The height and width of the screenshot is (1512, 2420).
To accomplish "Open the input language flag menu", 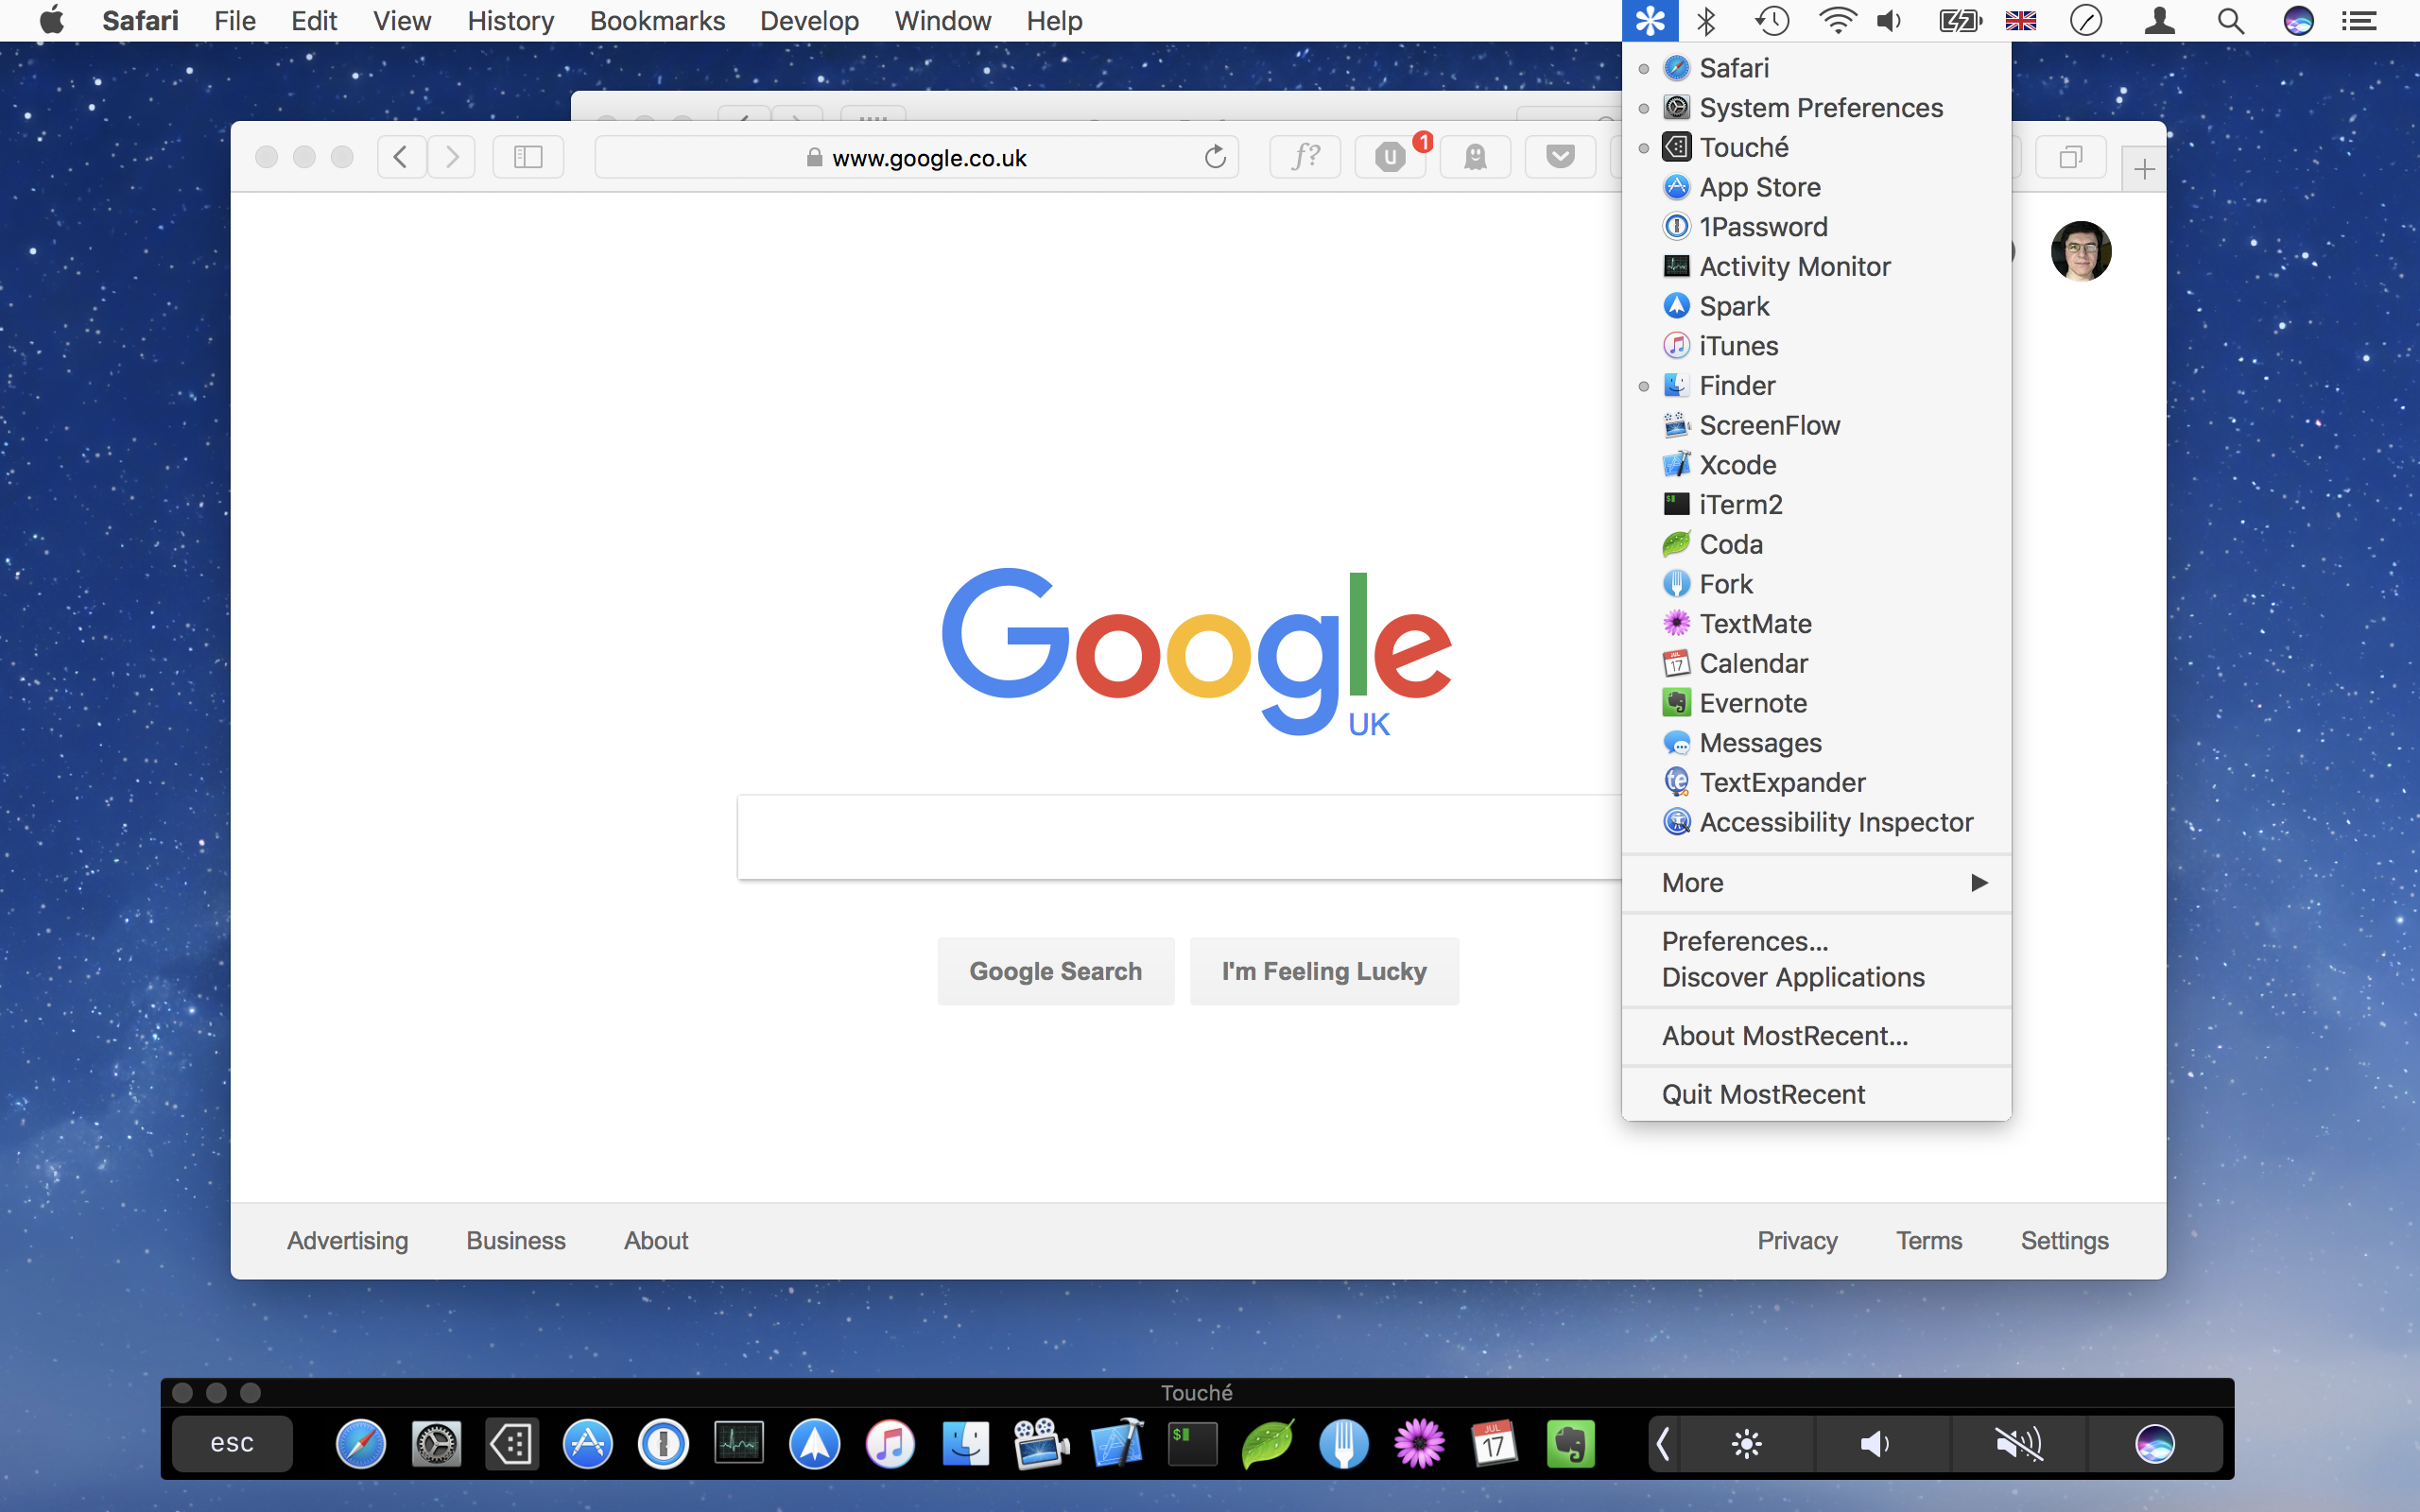I will [2020, 20].
